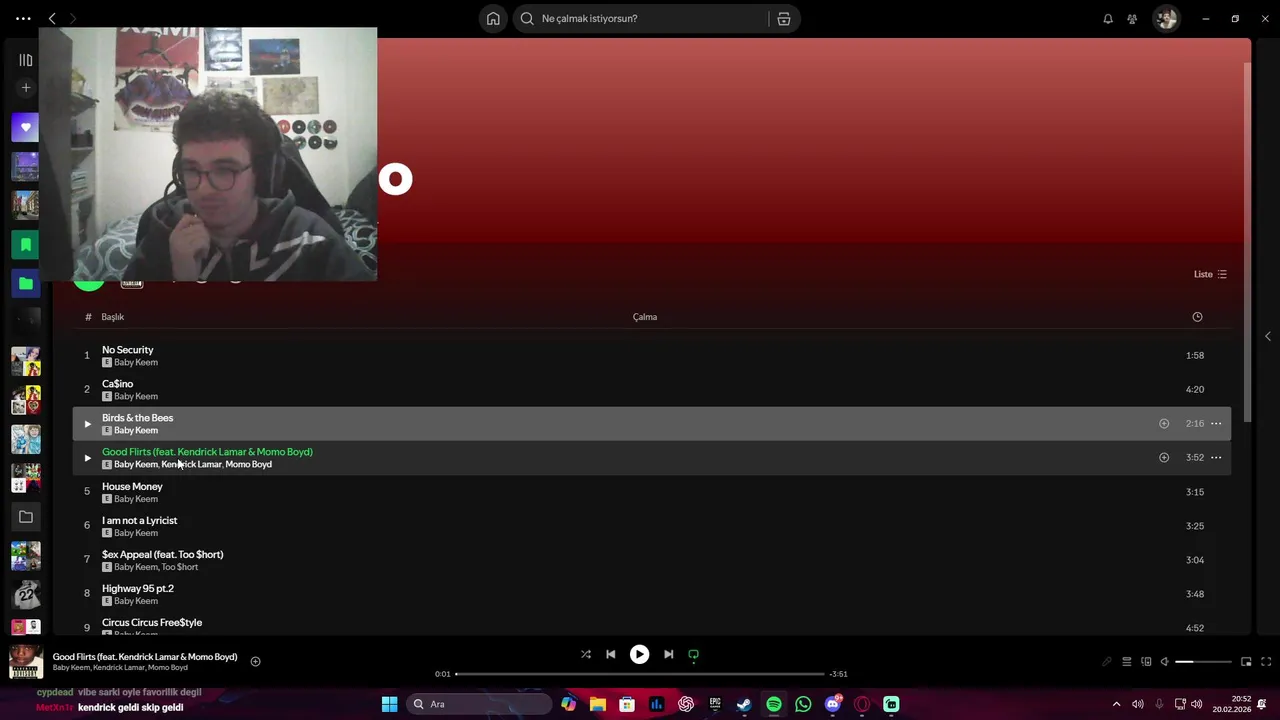Open the user profile avatar menu
Screen dimensions: 1280x720
(x=1166, y=18)
